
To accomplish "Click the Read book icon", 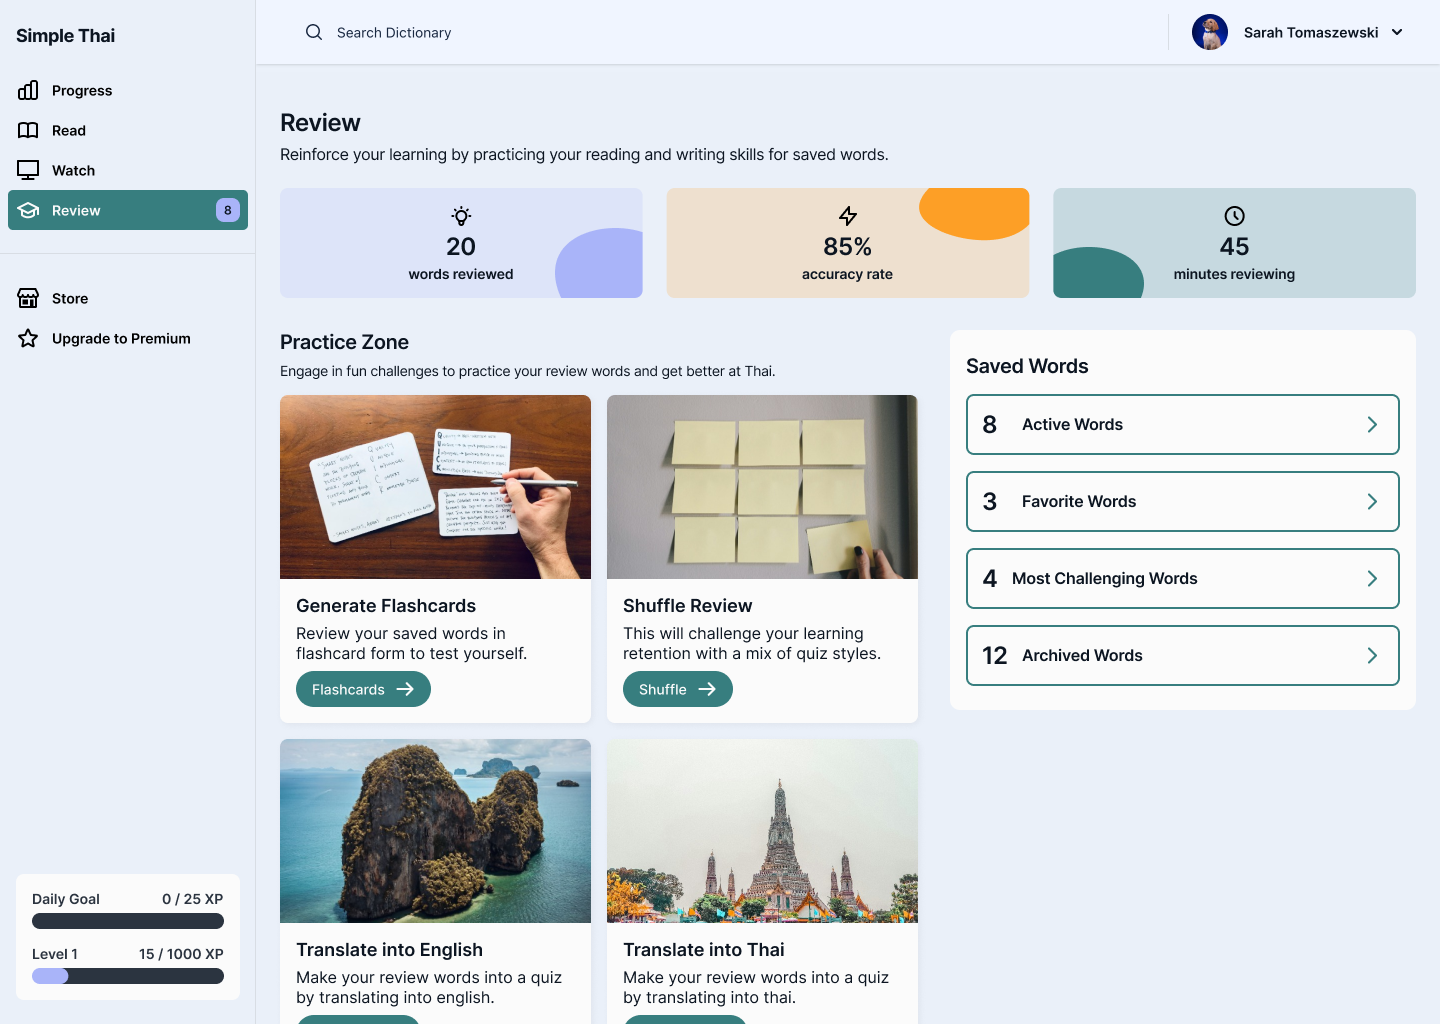I will tap(28, 130).
